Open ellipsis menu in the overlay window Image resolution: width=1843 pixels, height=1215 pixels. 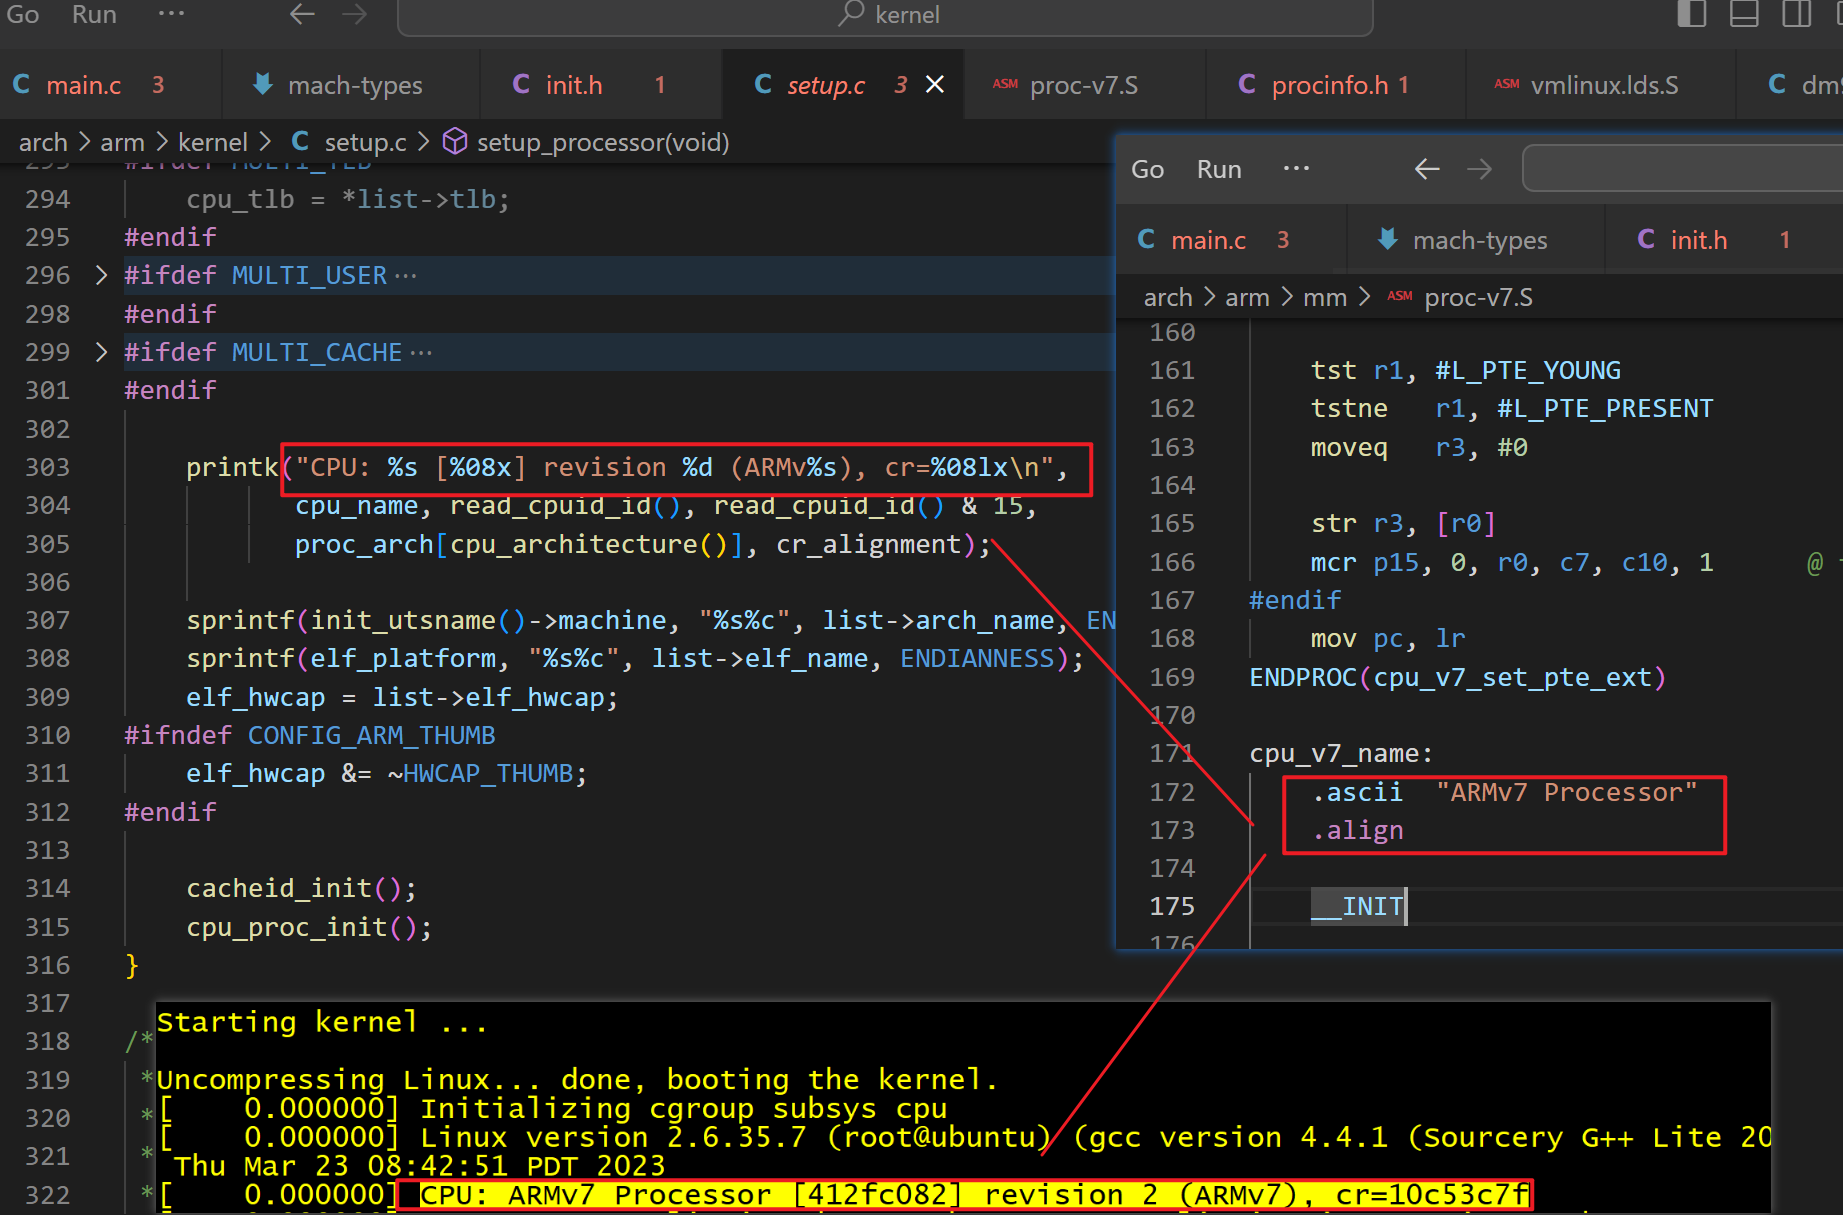pyautogui.click(x=1296, y=169)
